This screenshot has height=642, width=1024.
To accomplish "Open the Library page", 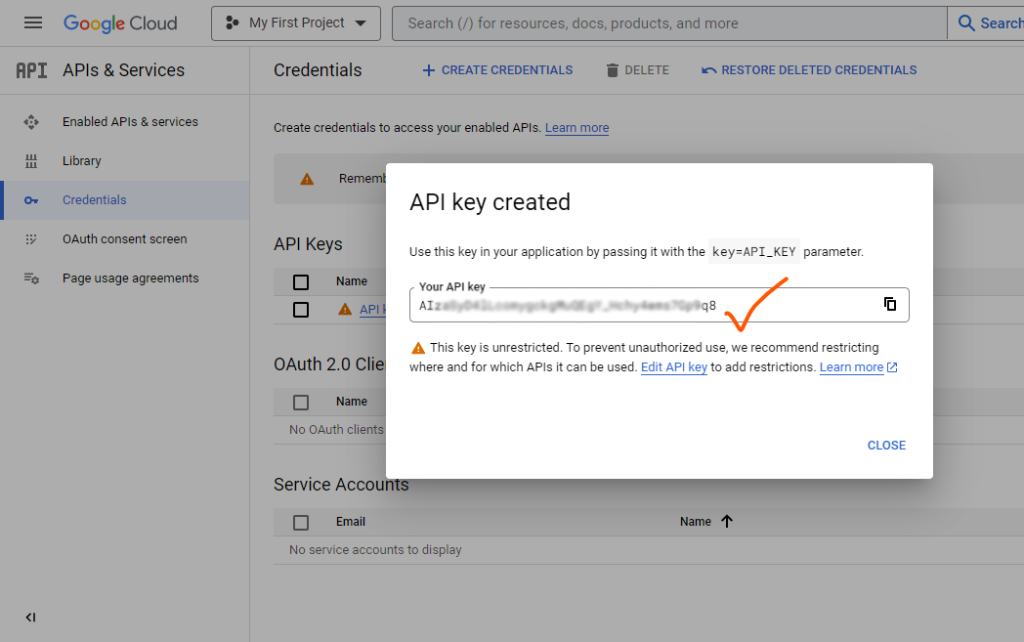I will (82, 161).
